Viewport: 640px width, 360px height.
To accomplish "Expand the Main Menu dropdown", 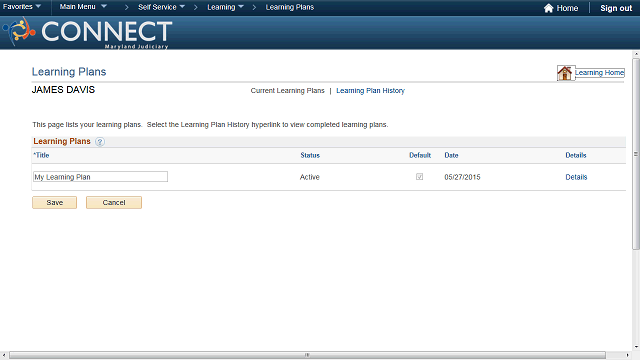I will tap(83, 7).
